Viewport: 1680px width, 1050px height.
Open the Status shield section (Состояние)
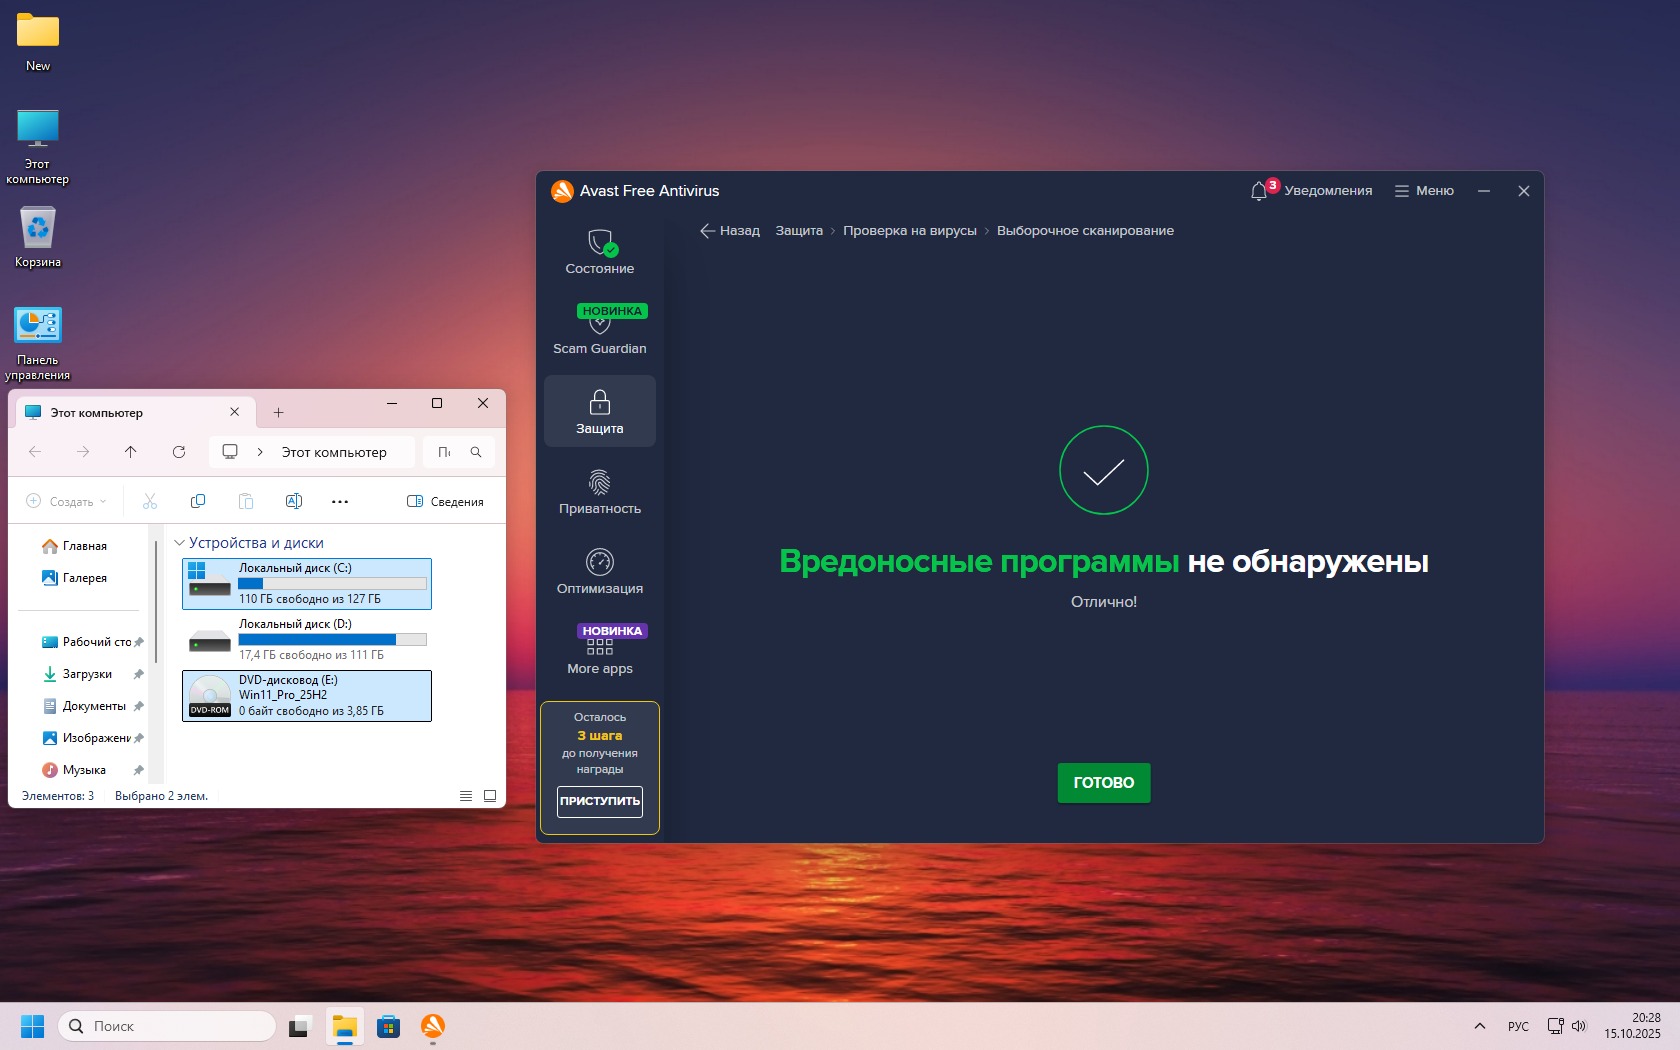click(x=599, y=251)
